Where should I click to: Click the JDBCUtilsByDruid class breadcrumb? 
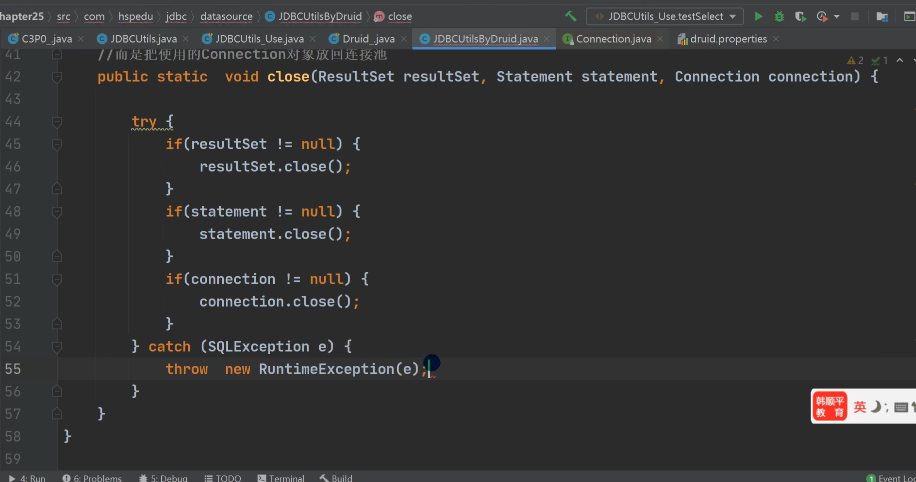point(314,16)
